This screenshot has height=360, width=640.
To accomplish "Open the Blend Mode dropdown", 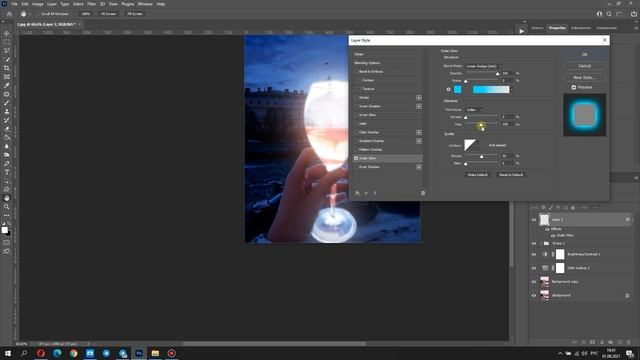I will pyautogui.click(x=484, y=66).
